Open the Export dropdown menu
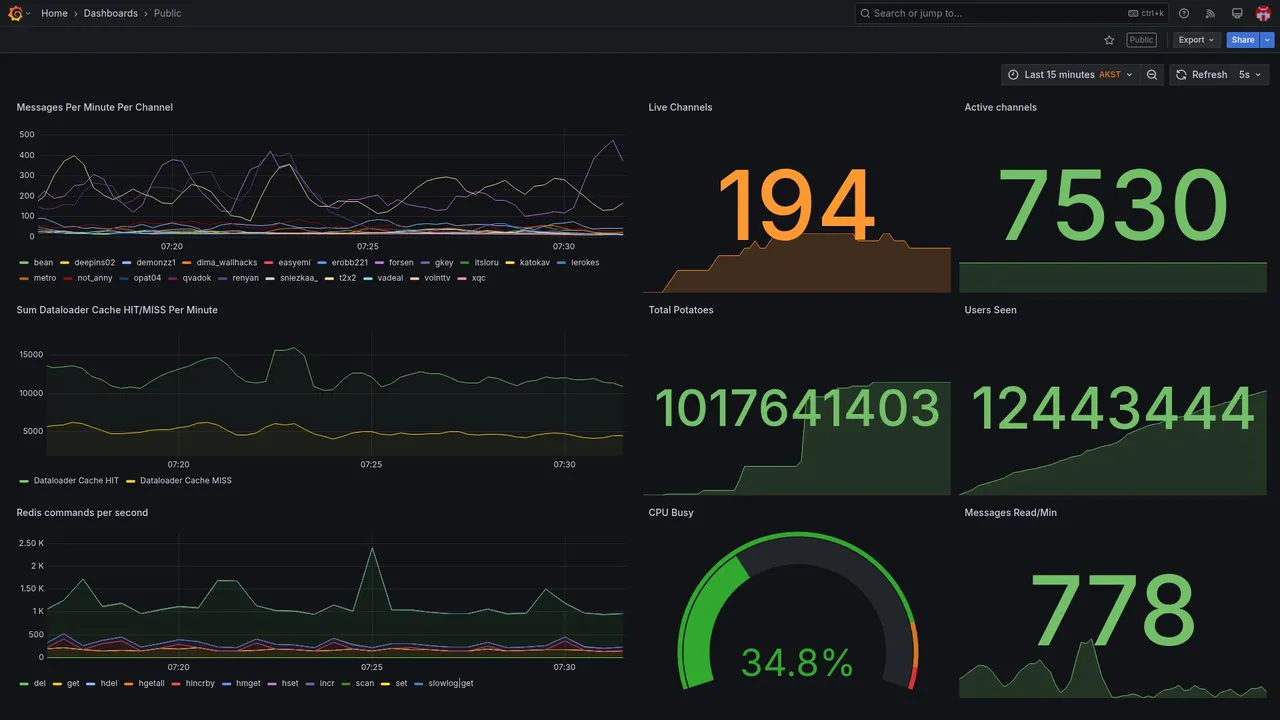 1196,40
